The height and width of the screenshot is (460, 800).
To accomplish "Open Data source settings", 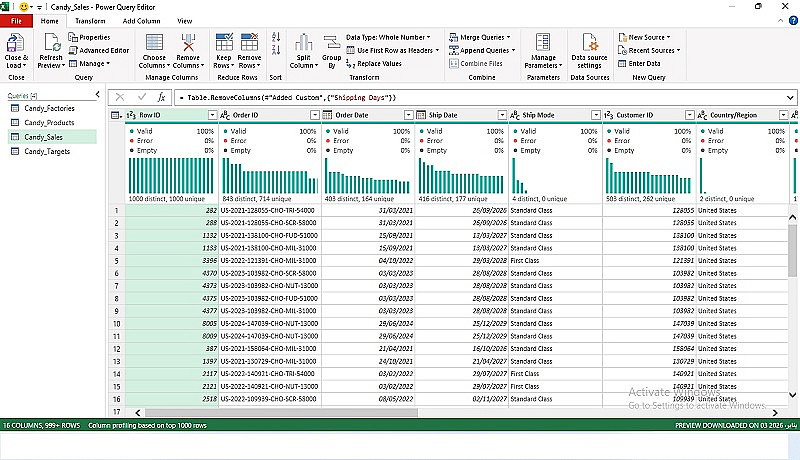I will (589, 42).
